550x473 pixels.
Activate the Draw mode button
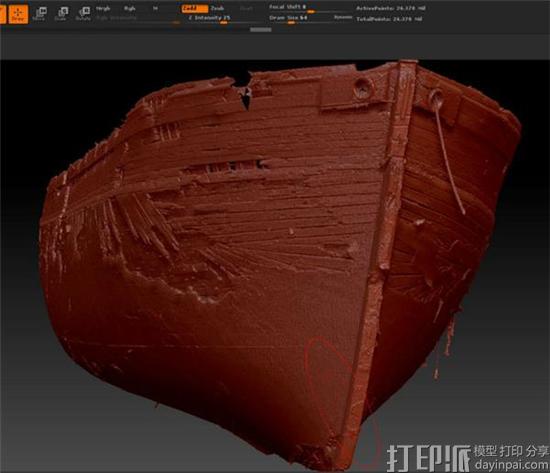point(18,14)
